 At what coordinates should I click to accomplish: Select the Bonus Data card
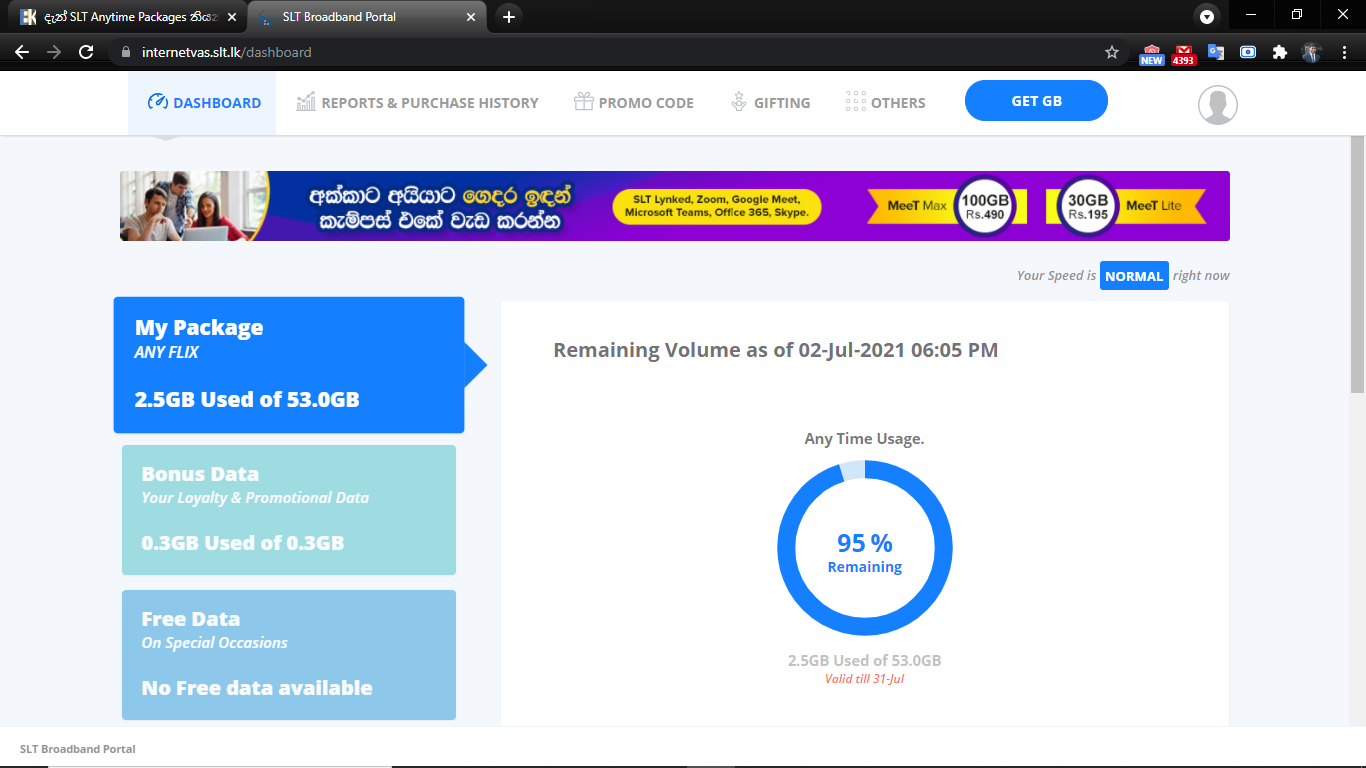point(289,510)
